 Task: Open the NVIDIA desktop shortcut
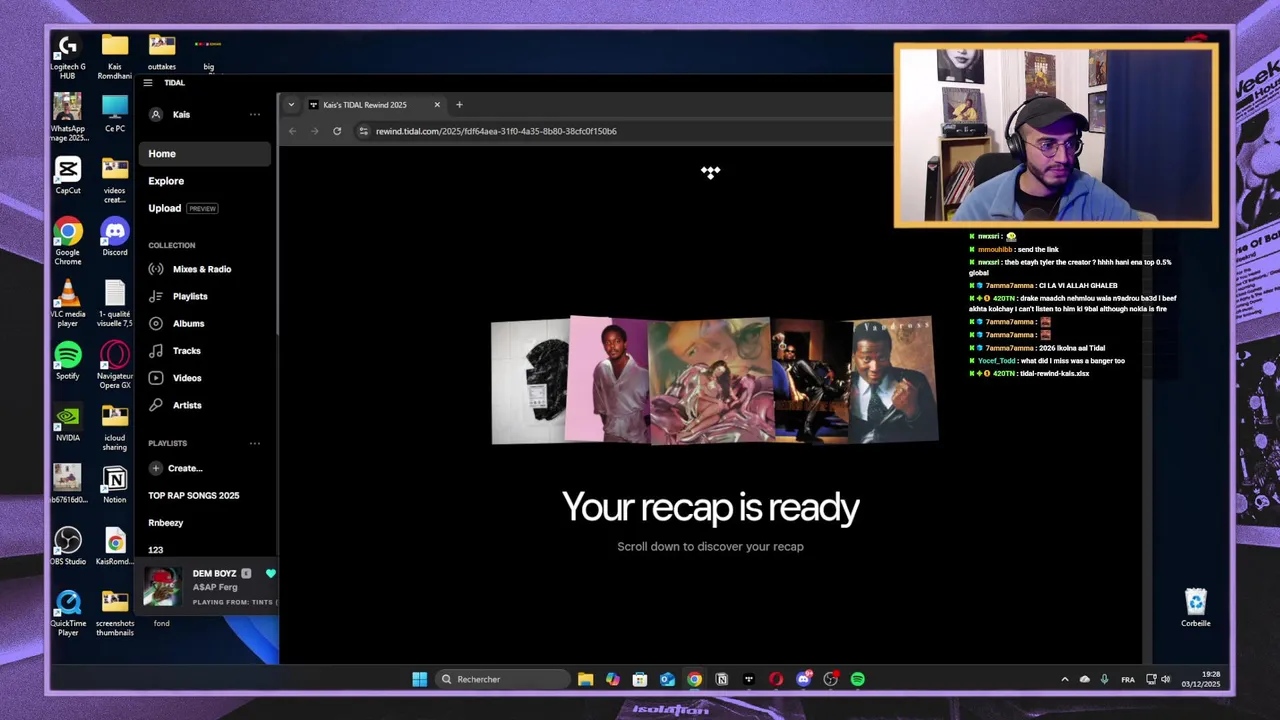(x=68, y=424)
